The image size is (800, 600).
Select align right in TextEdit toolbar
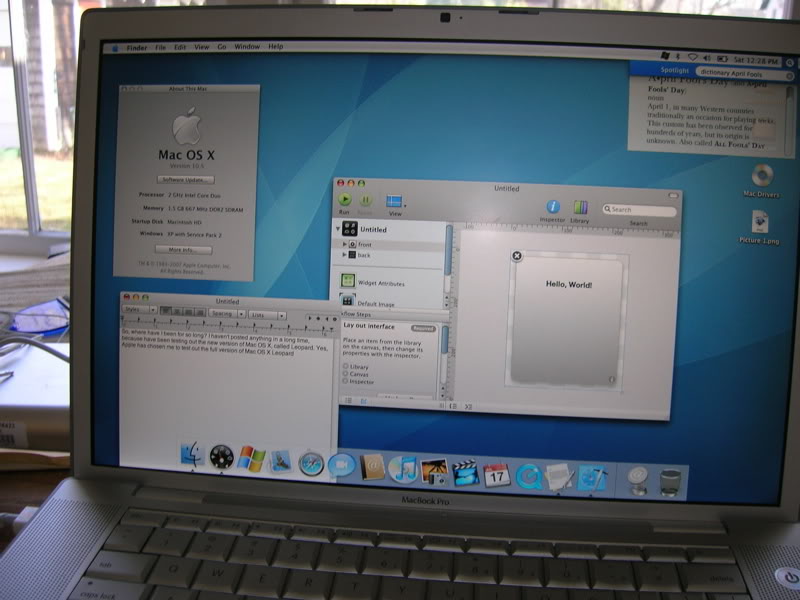[200, 312]
